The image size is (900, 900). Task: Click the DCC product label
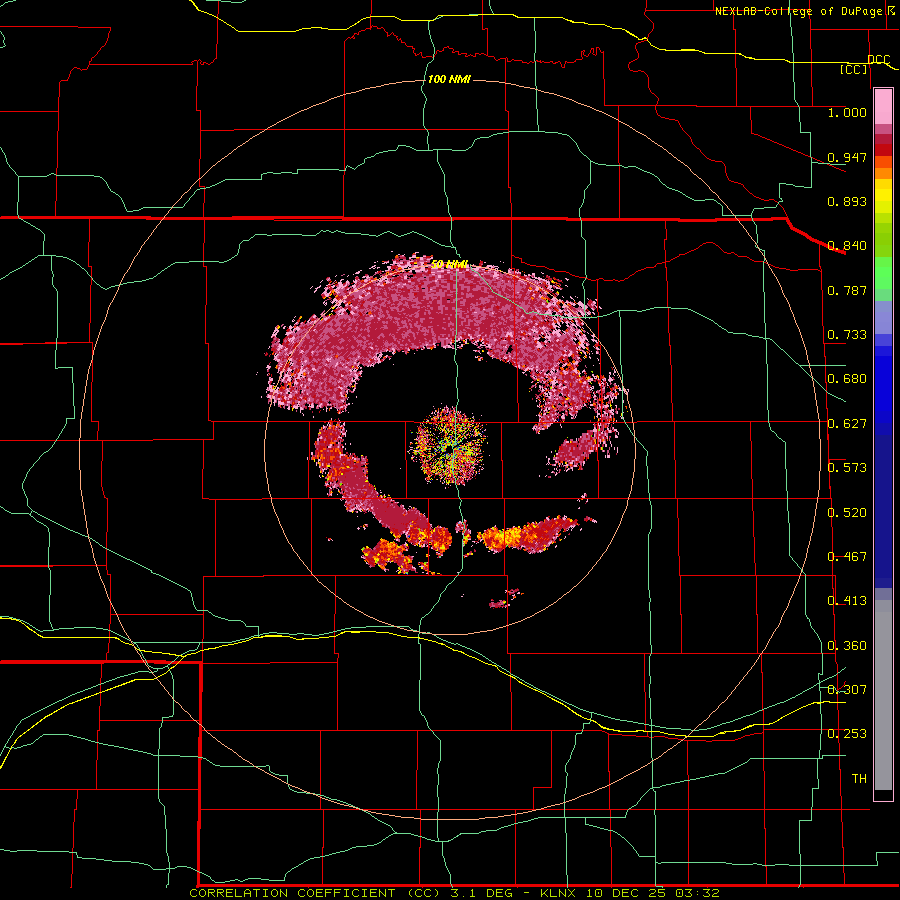(879, 60)
